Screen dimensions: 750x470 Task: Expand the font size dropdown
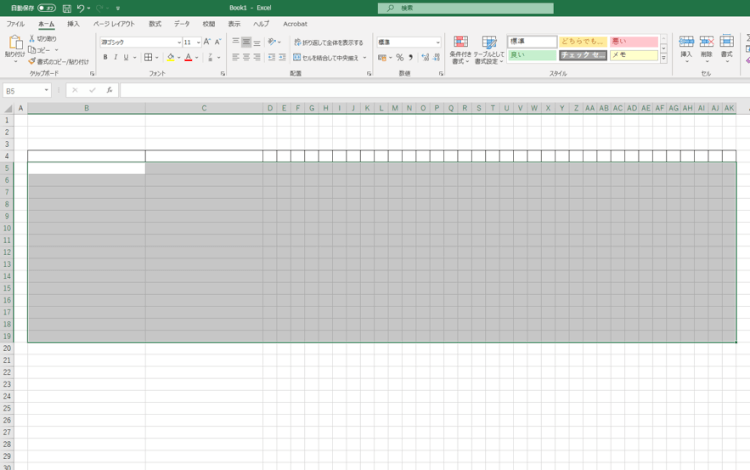(196, 42)
